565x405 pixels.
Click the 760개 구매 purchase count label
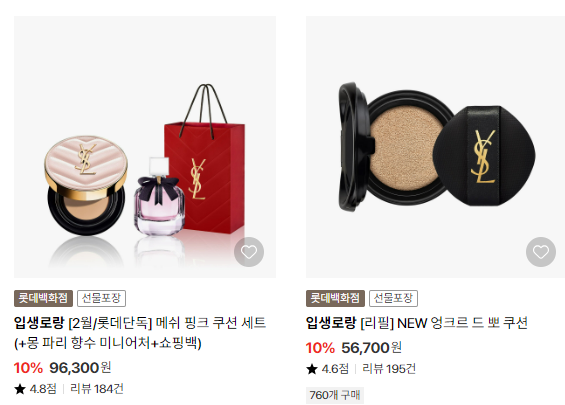[335, 395]
